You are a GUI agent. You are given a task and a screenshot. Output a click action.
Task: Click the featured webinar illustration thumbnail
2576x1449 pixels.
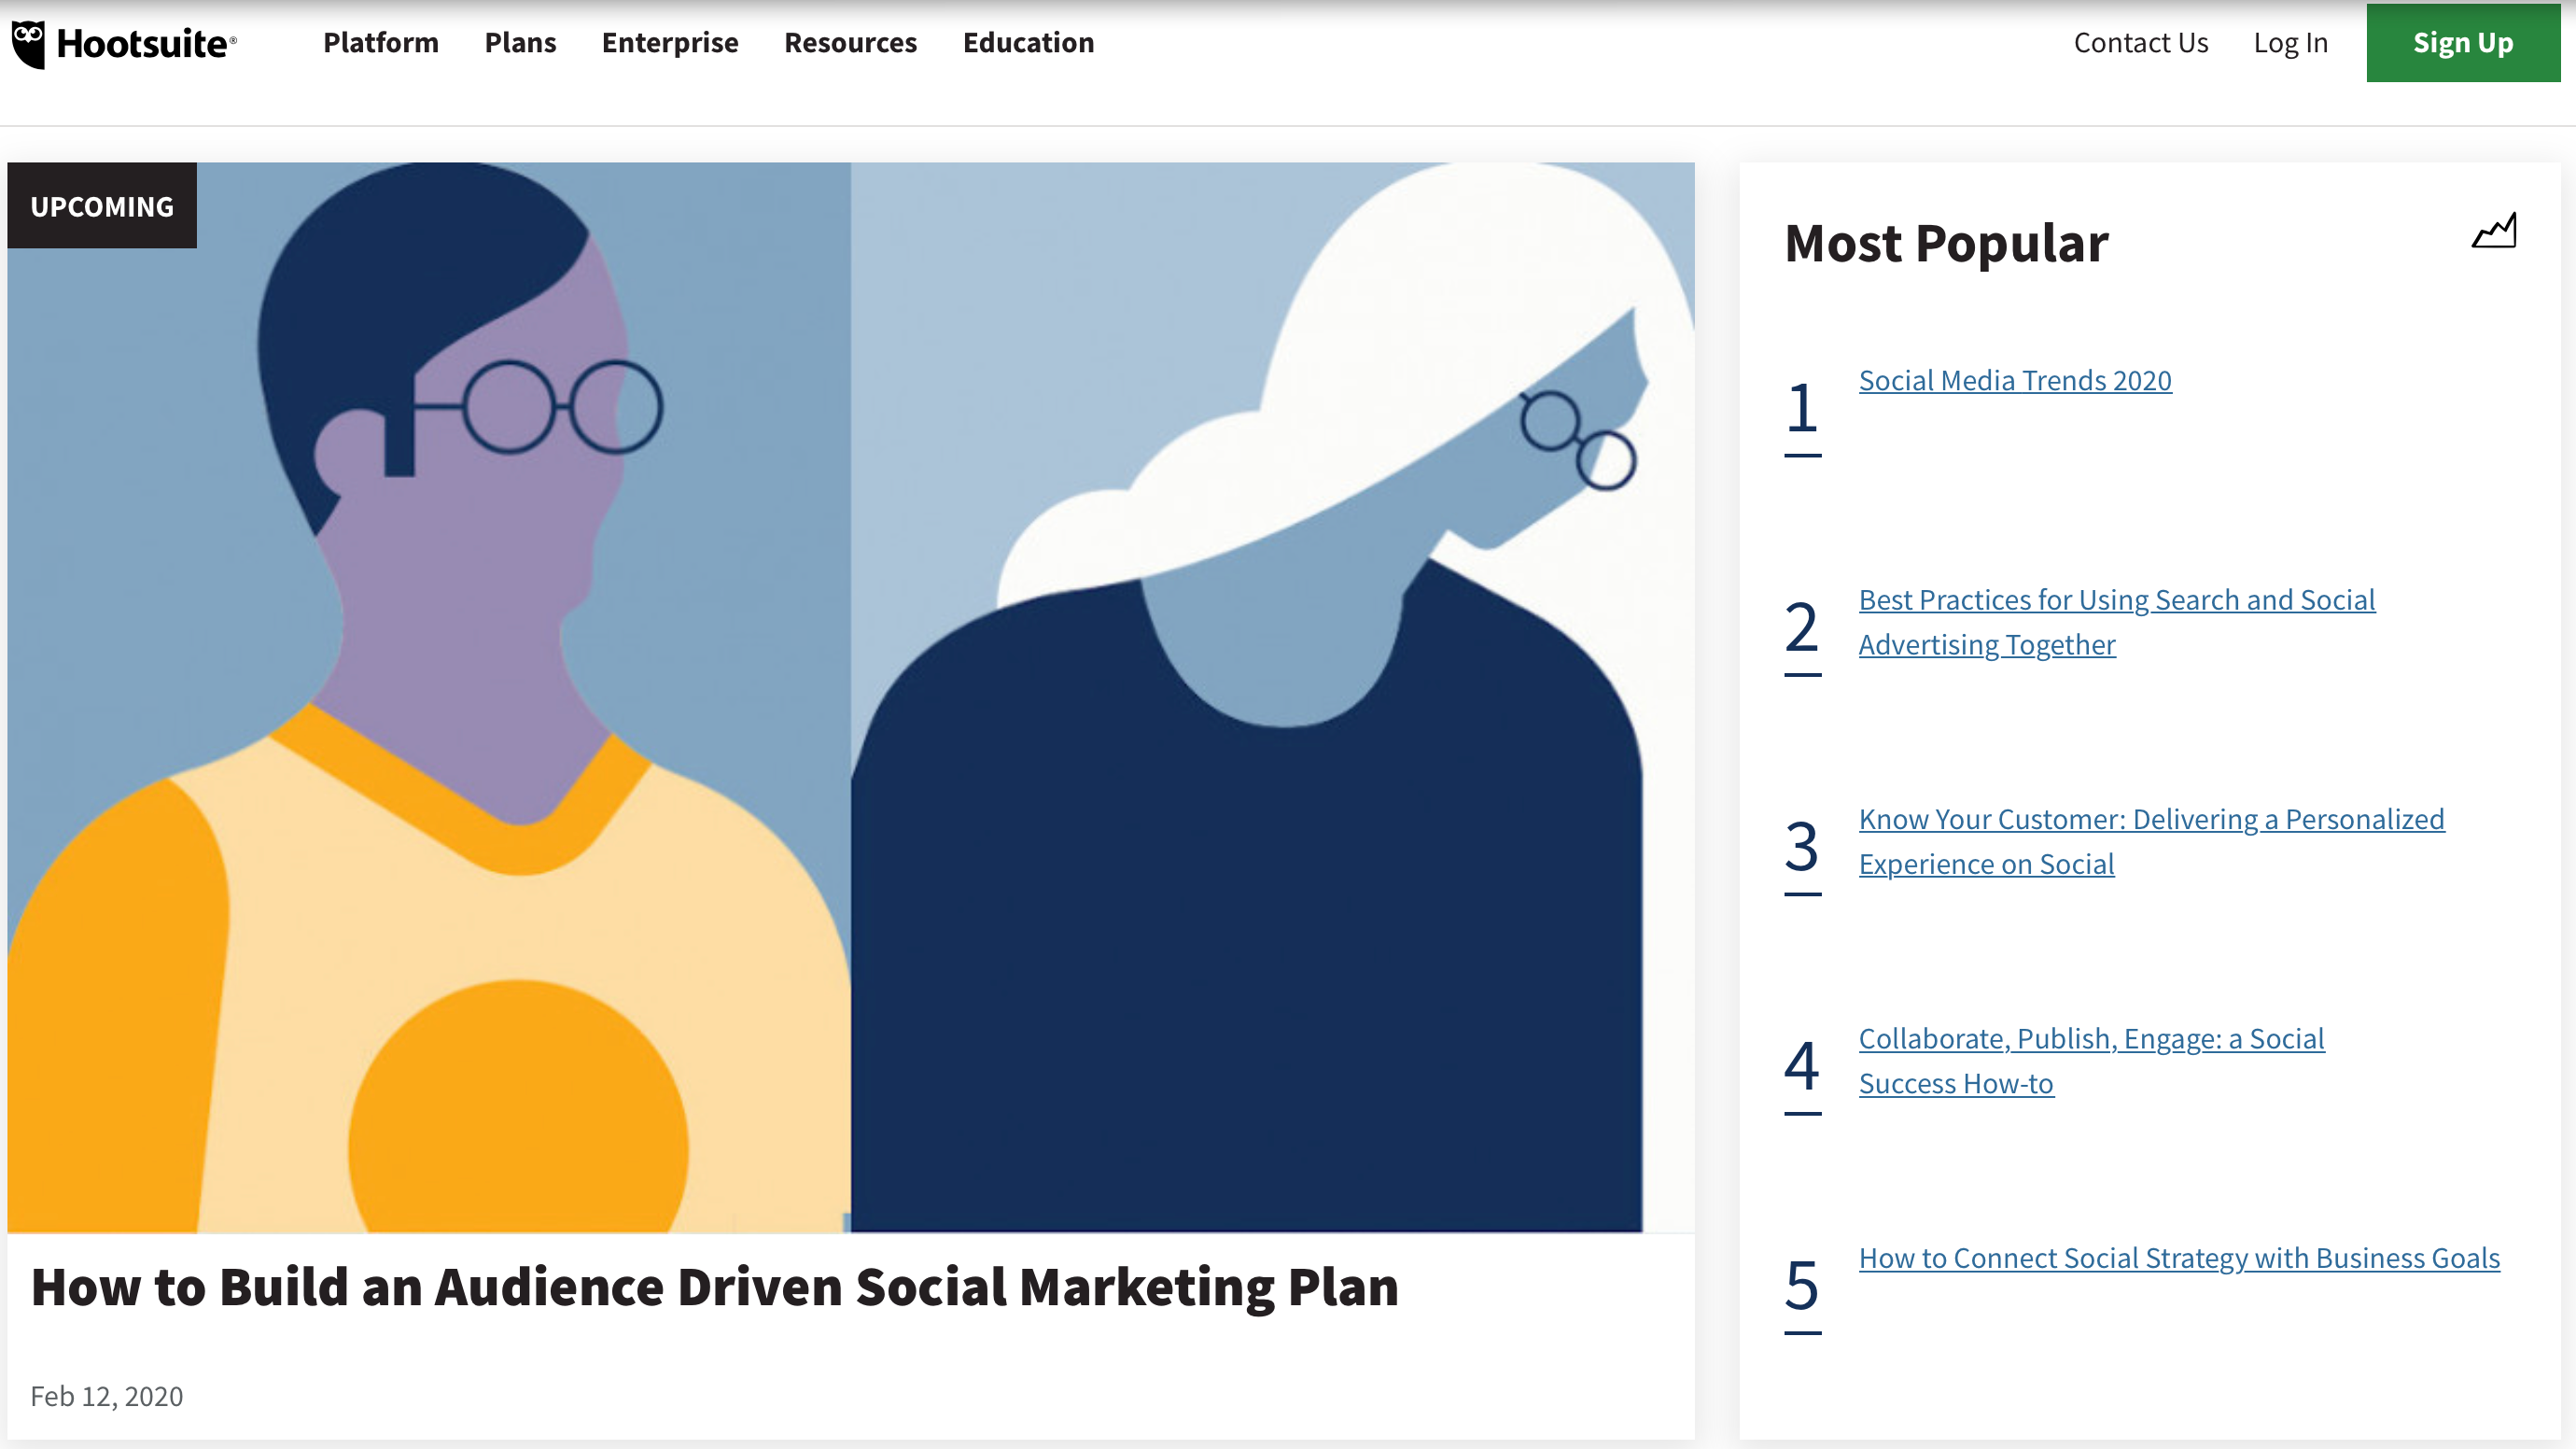pos(851,697)
